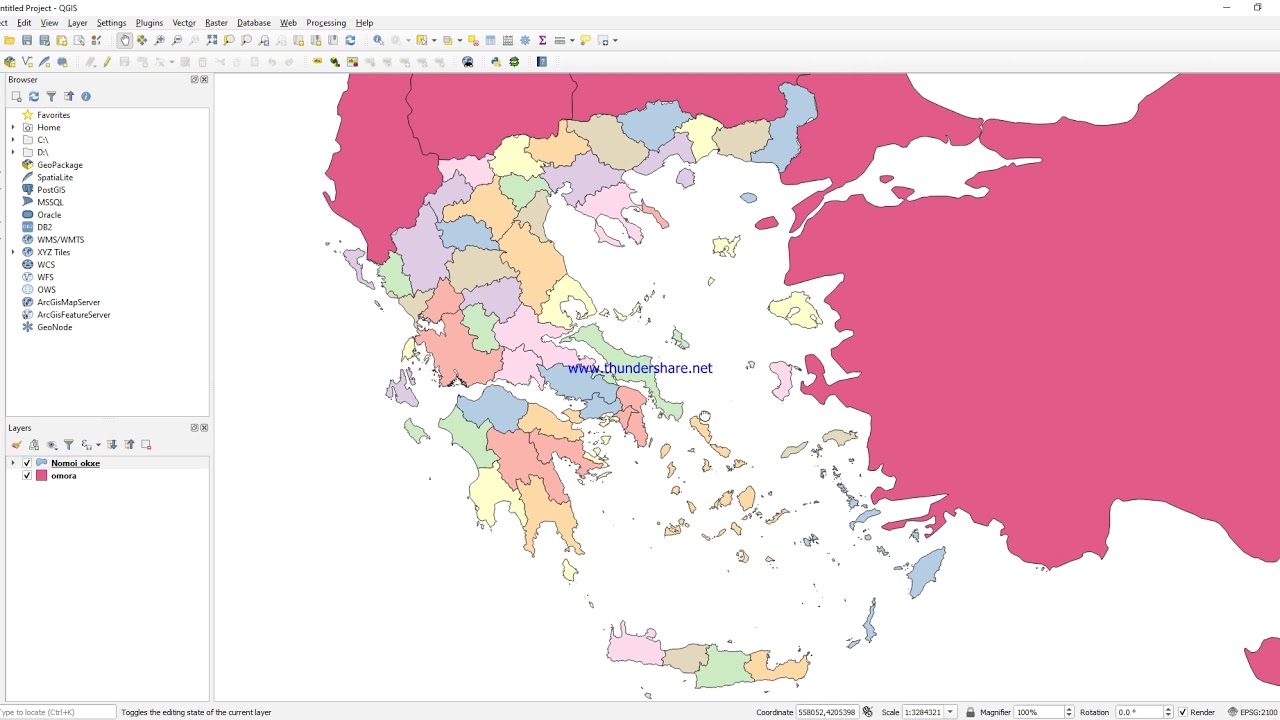Screen dimensions: 1280x720
Task: Expand XYZ Tiles in Browser
Action: point(13,252)
